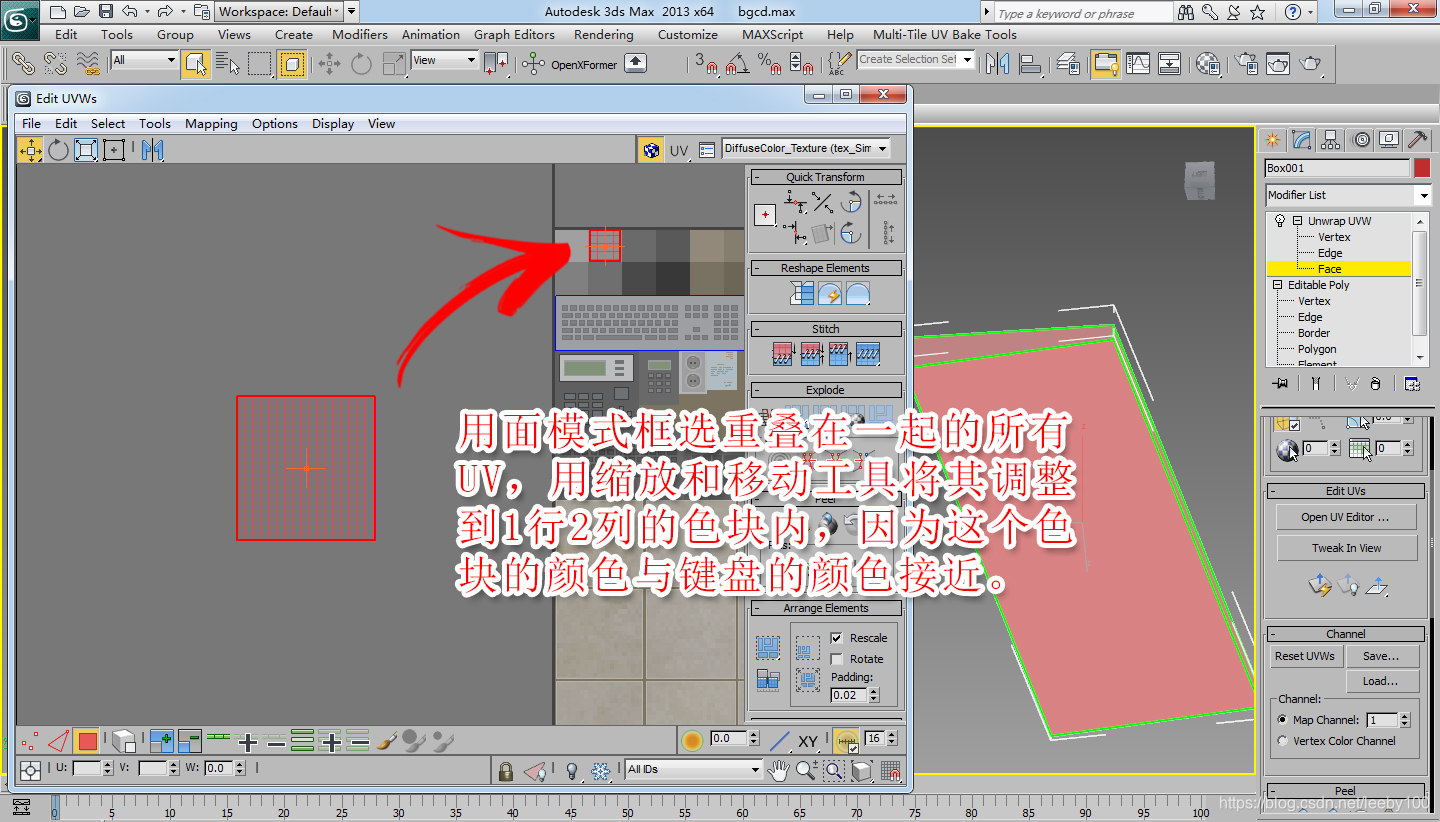Open the Mapping menu in Edit UVWs
1440x822 pixels.
click(x=211, y=123)
